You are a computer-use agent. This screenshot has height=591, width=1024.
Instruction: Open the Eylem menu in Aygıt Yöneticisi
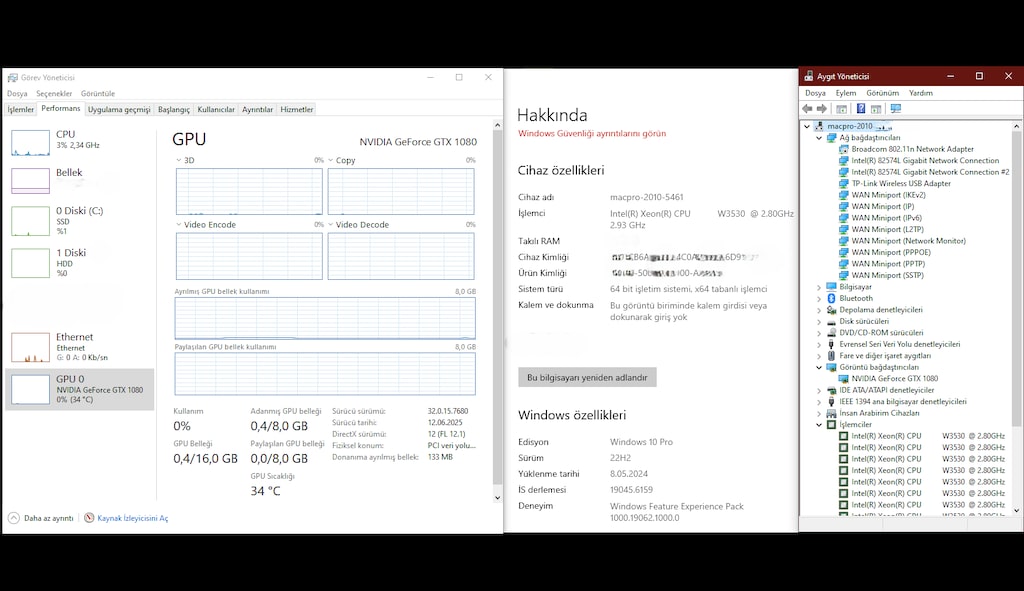[x=846, y=93]
